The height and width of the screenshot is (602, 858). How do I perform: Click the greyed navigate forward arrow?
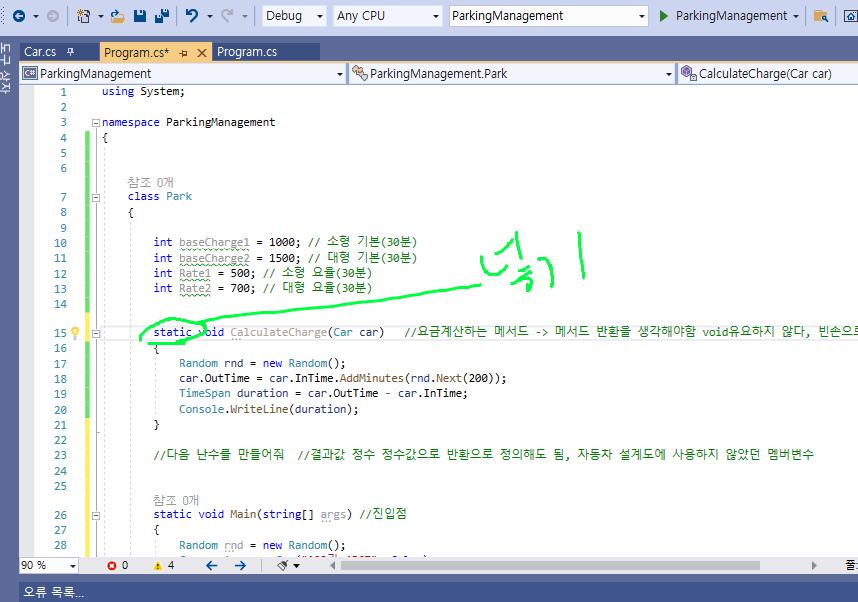[53, 16]
